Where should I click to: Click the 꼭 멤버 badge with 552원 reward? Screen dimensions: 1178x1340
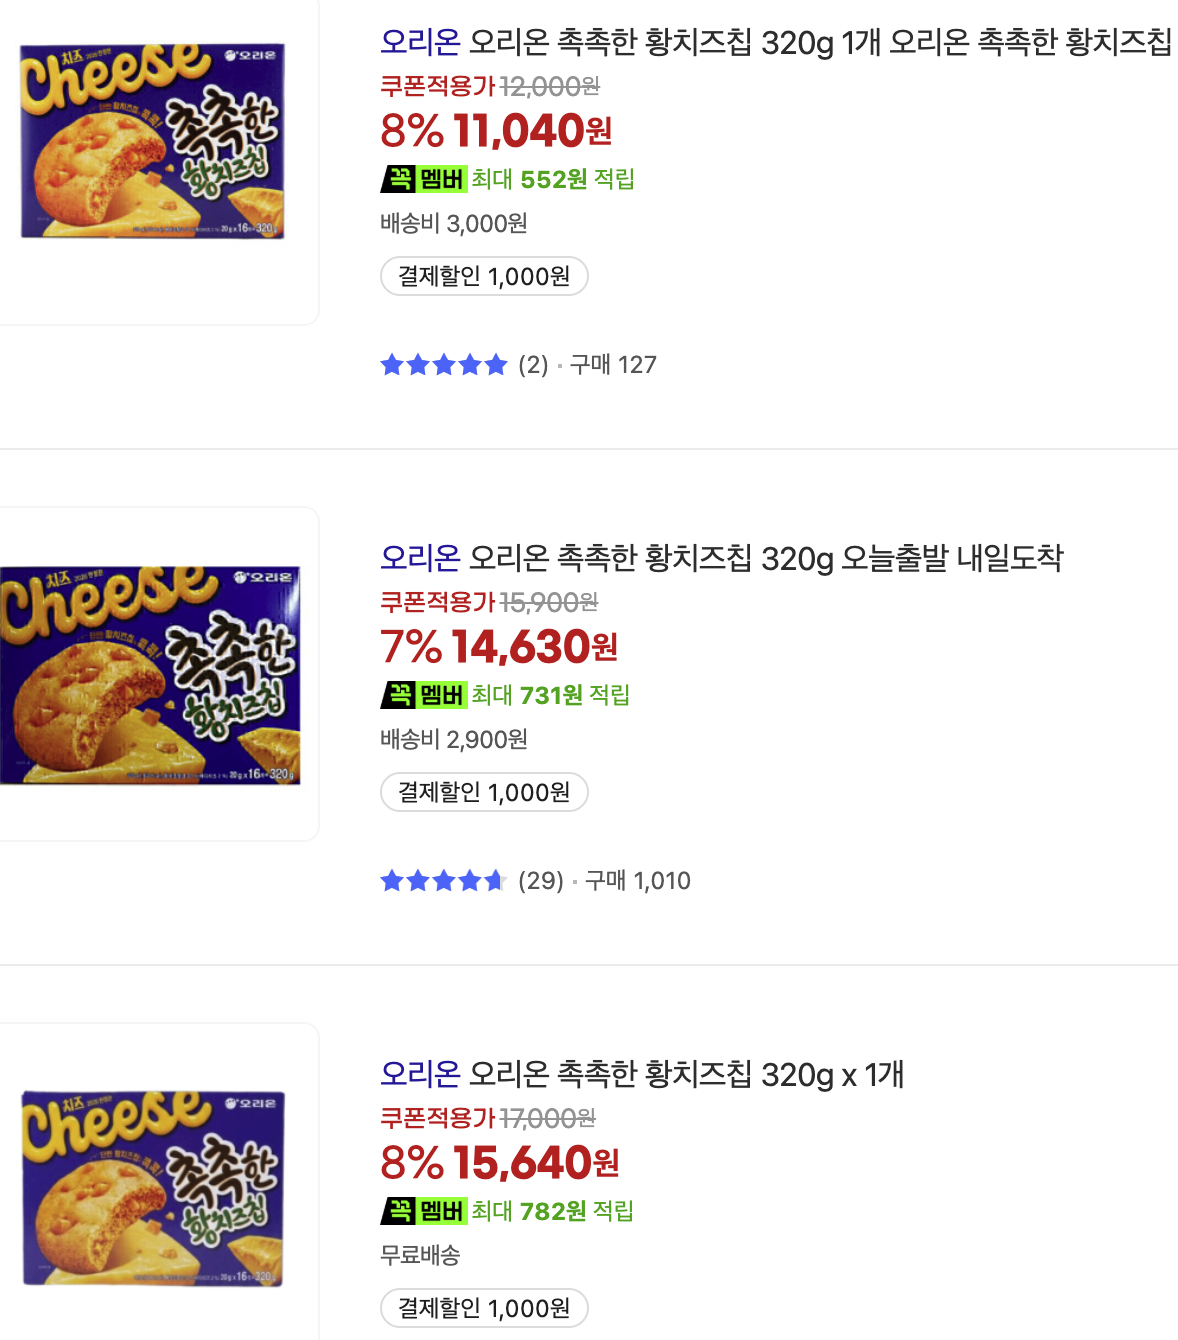click(x=424, y=179)
